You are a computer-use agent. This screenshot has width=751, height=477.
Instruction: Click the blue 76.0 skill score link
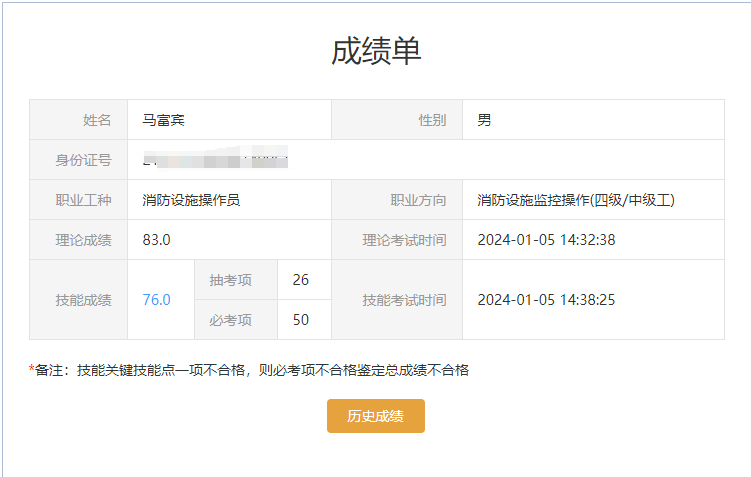(x=157, y=300)
